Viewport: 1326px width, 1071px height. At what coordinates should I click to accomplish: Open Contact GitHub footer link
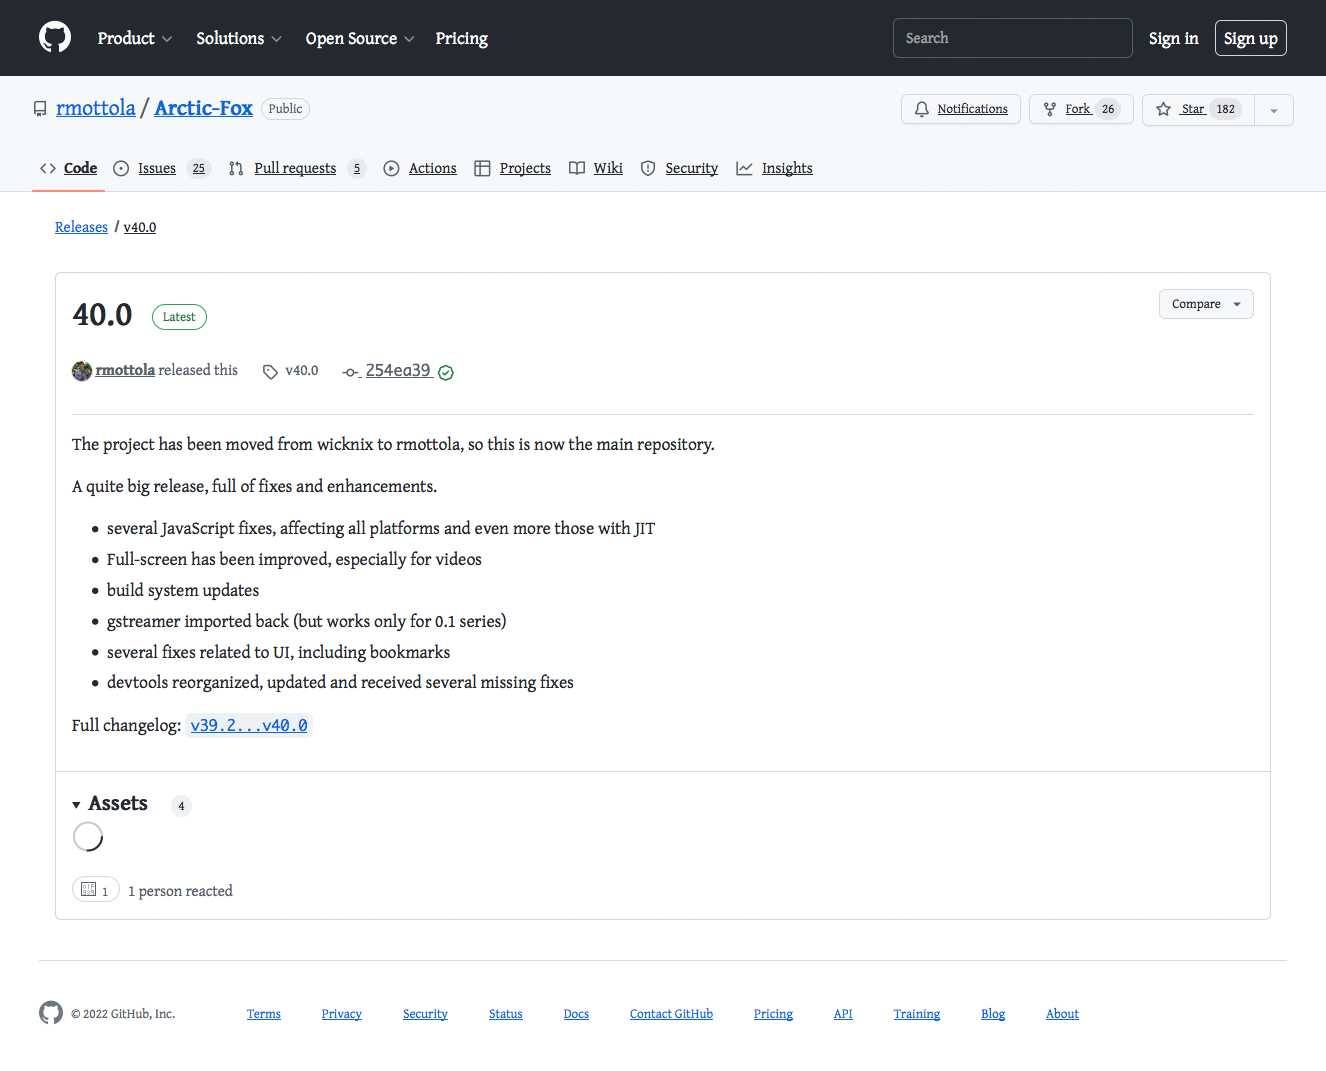[x=671, y=1014]
